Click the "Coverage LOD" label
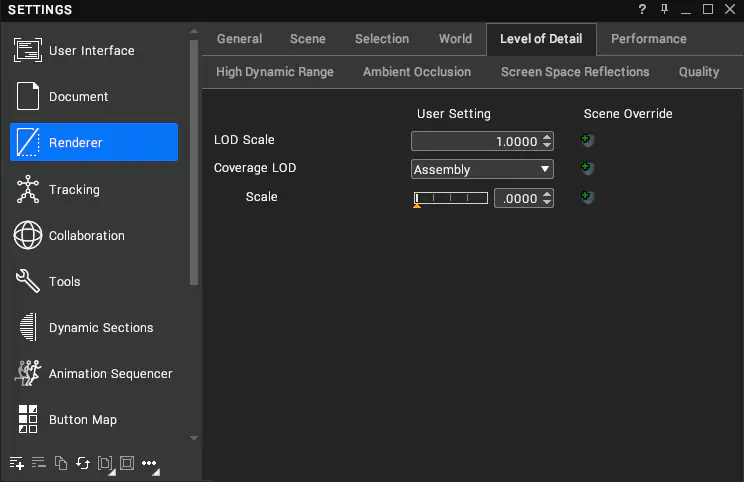Screen dimensions: 744x482 [255, 168]
